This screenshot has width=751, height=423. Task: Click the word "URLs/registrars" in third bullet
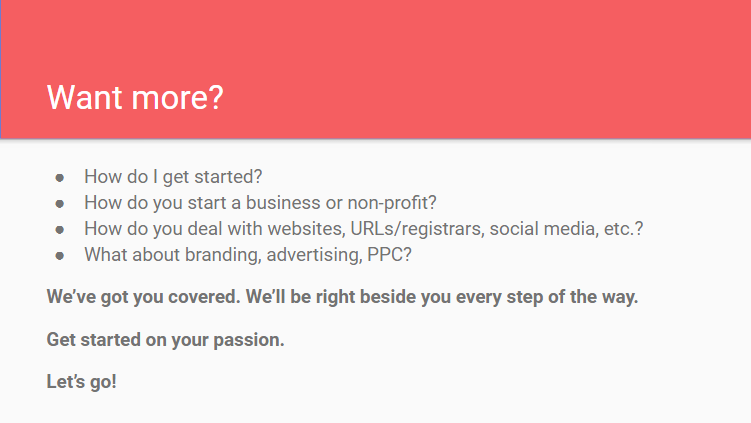(x=417, y=229)
